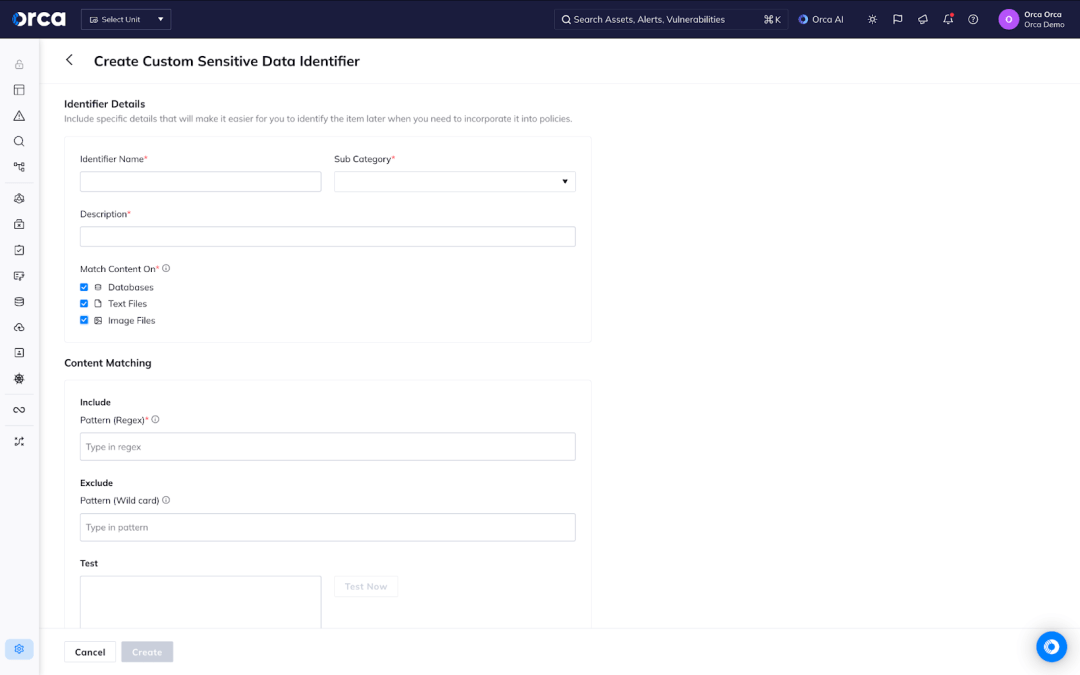Open the dashboard layout icon in sidebar

tap(19, 90)
